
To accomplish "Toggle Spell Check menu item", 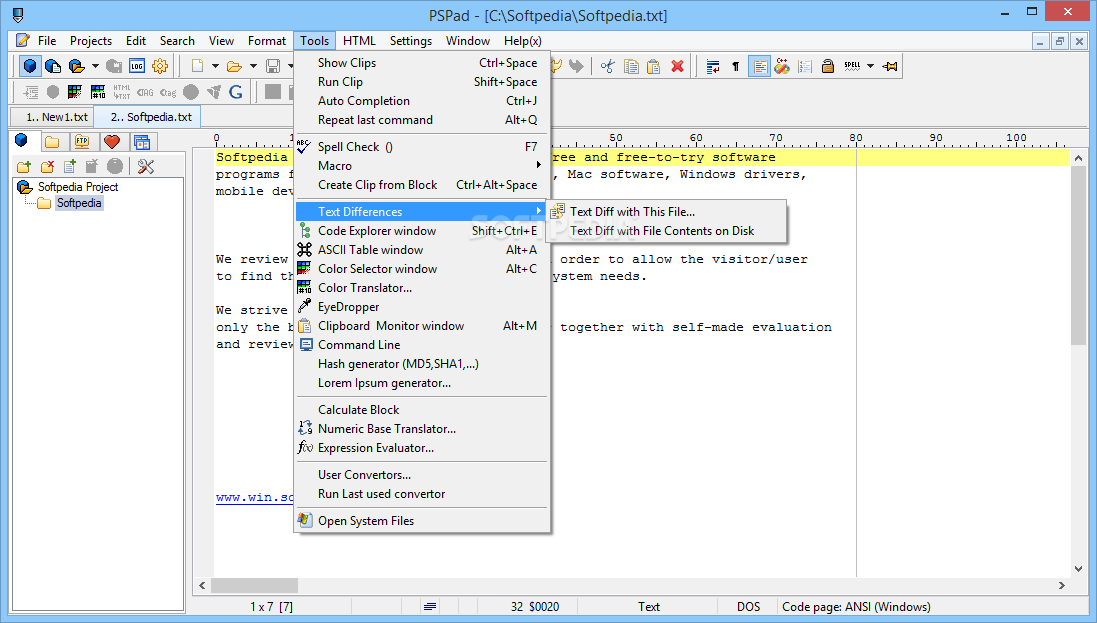I will pos(423,147).
